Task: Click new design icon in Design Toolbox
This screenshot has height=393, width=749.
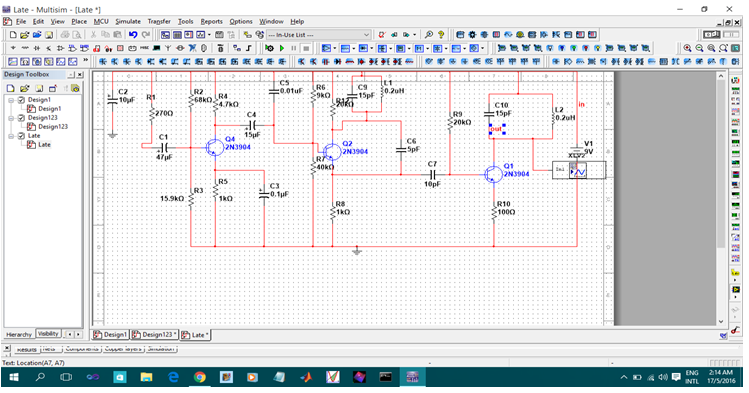Action: pos(11,89)
